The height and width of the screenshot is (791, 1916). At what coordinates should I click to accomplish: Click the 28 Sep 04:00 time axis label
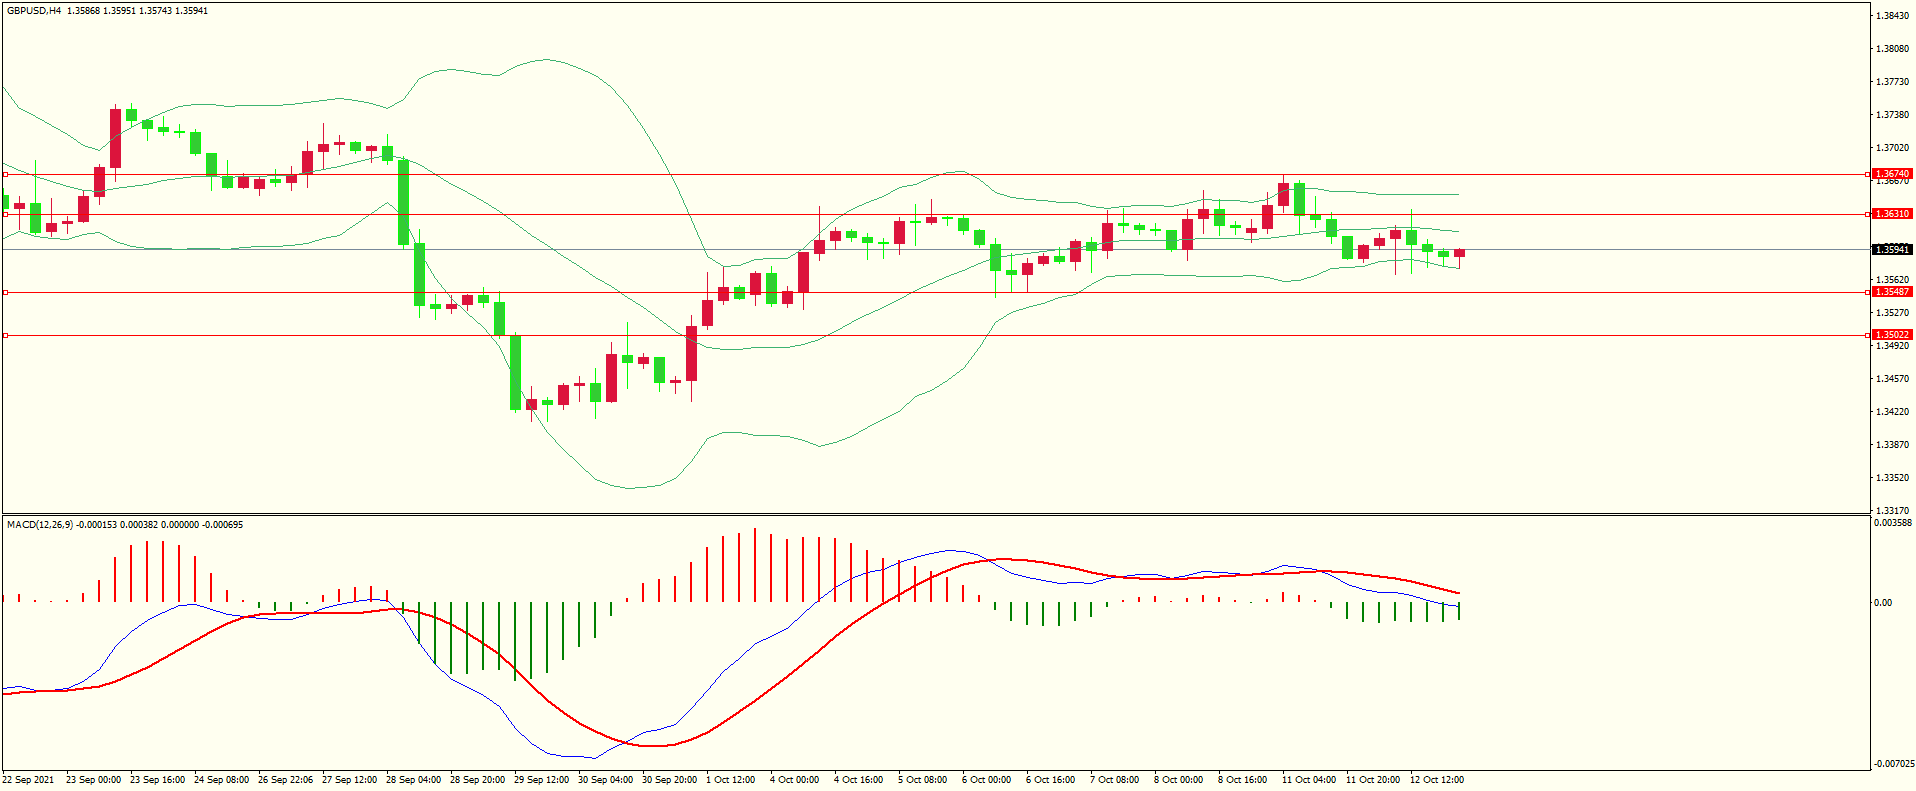[x=413, y=780]
